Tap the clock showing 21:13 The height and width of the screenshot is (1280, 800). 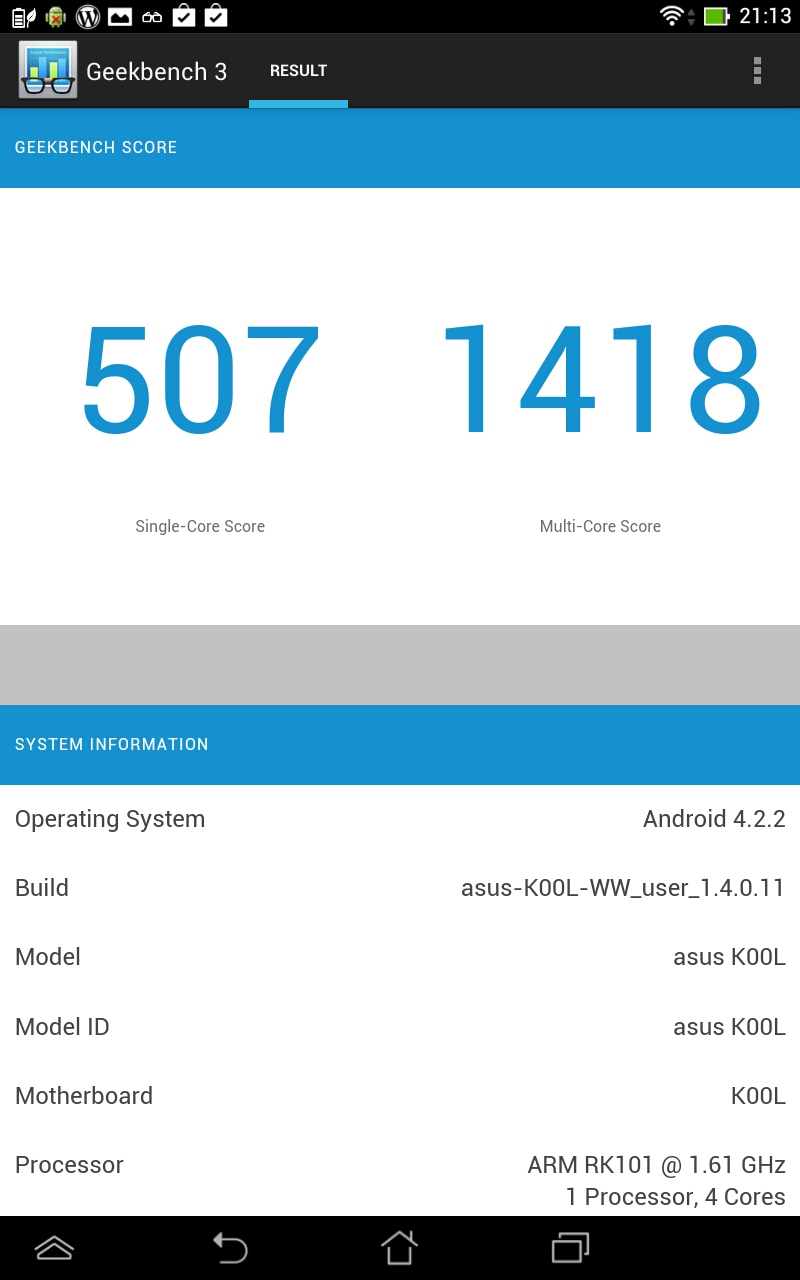point(765,16)
